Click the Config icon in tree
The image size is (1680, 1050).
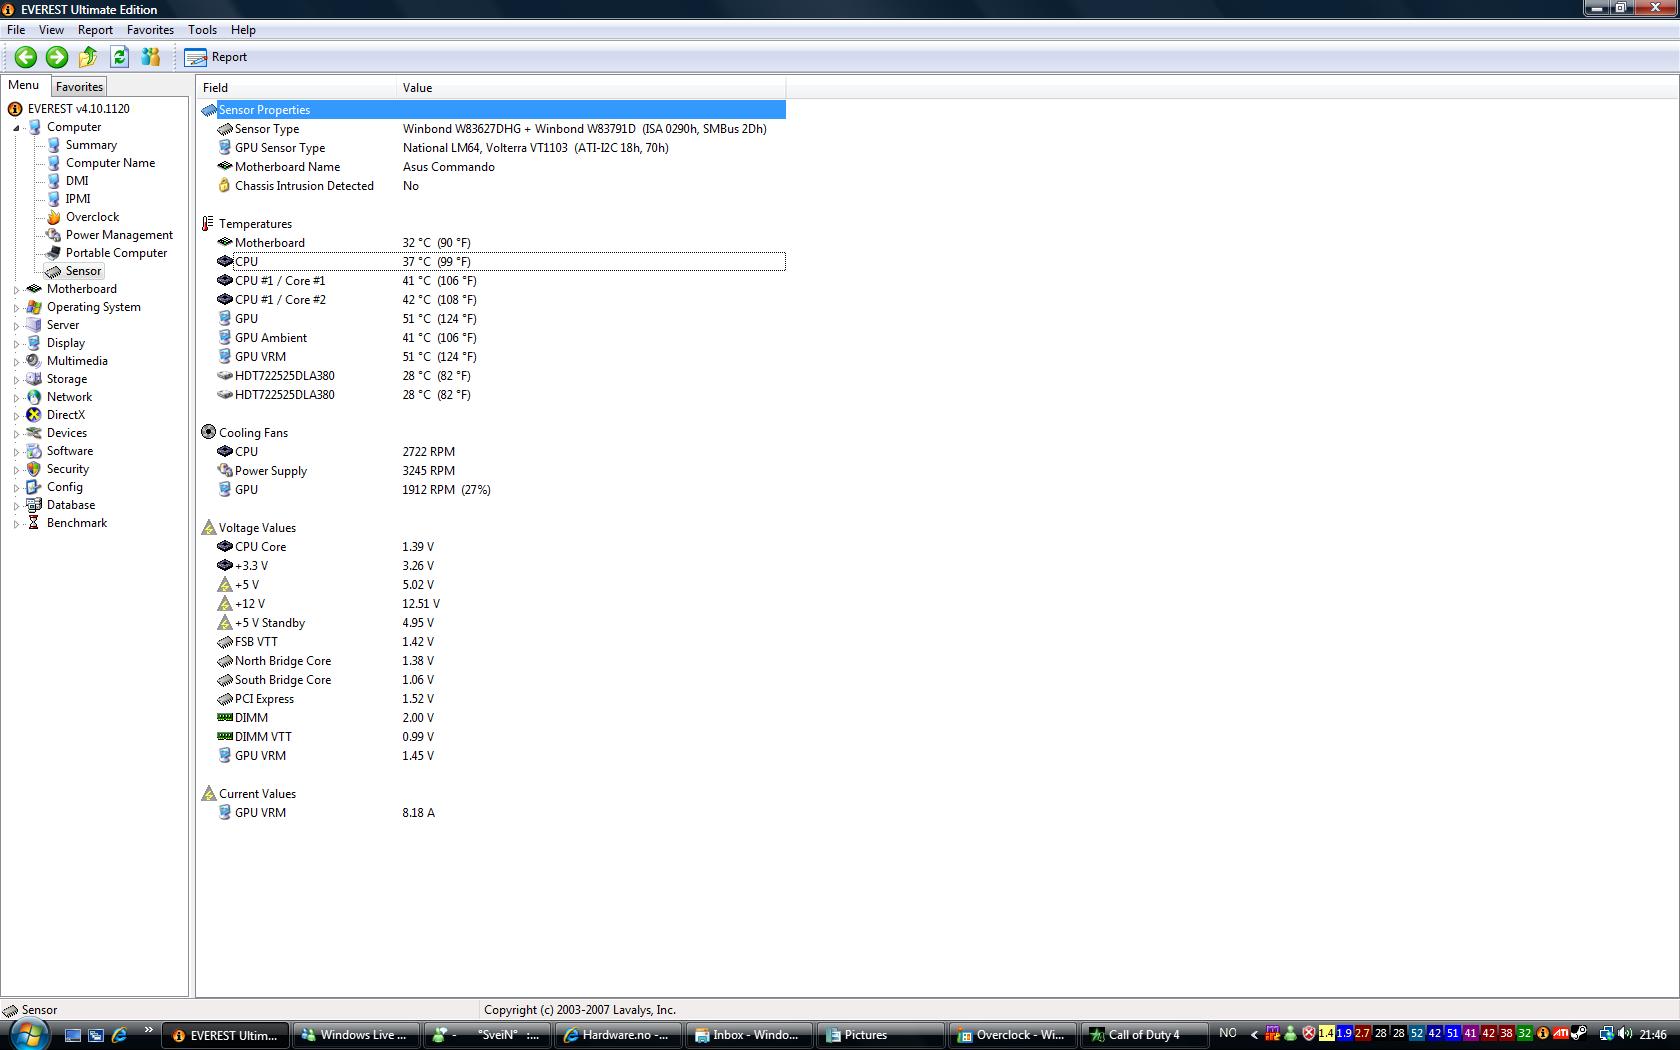pos(34,487)
